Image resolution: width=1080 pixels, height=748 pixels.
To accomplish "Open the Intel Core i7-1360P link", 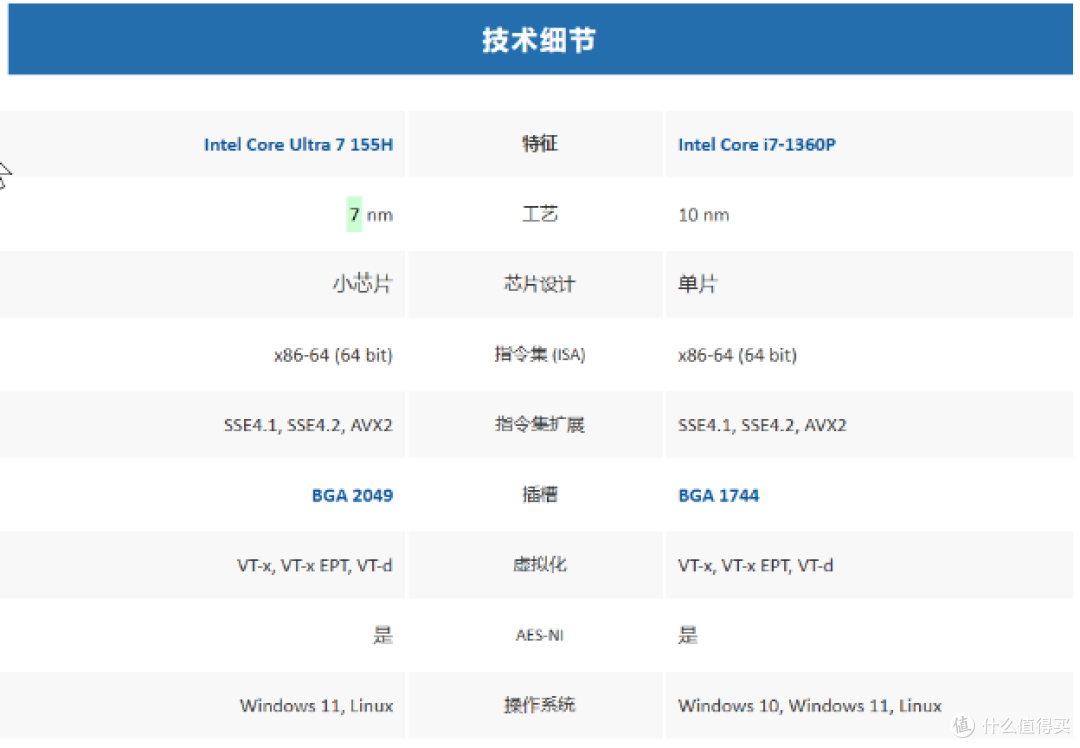I will point(756,145).
